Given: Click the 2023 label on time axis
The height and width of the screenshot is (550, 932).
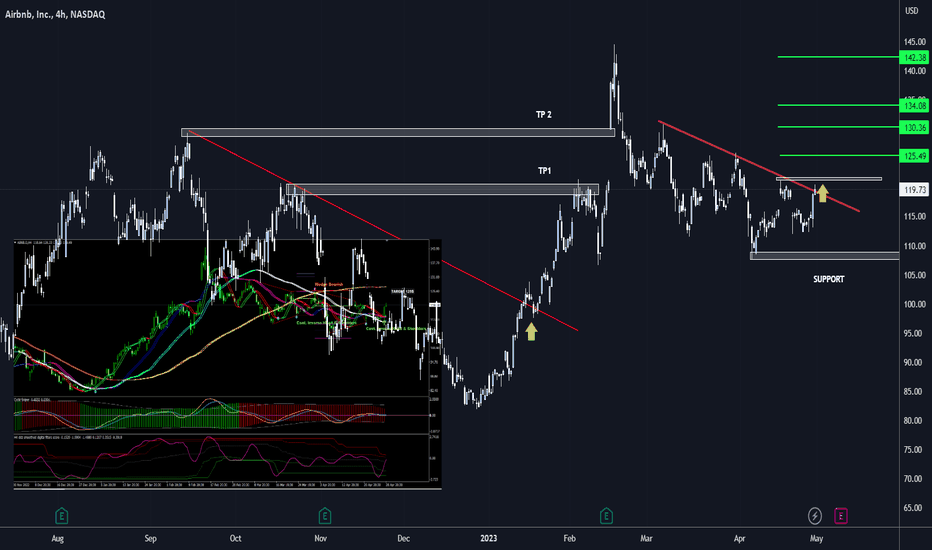Looking at the screenshot, I should pyautogui.click(x=489, y=539).
